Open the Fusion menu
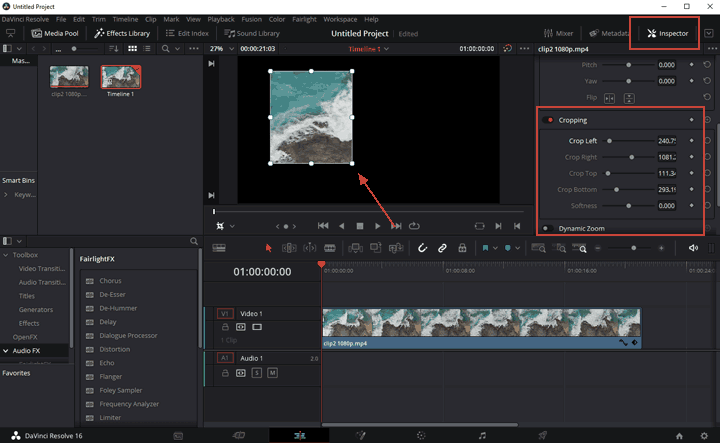Image resolution: width=720 pixels, height=443 pixels. tap(250, 19)
